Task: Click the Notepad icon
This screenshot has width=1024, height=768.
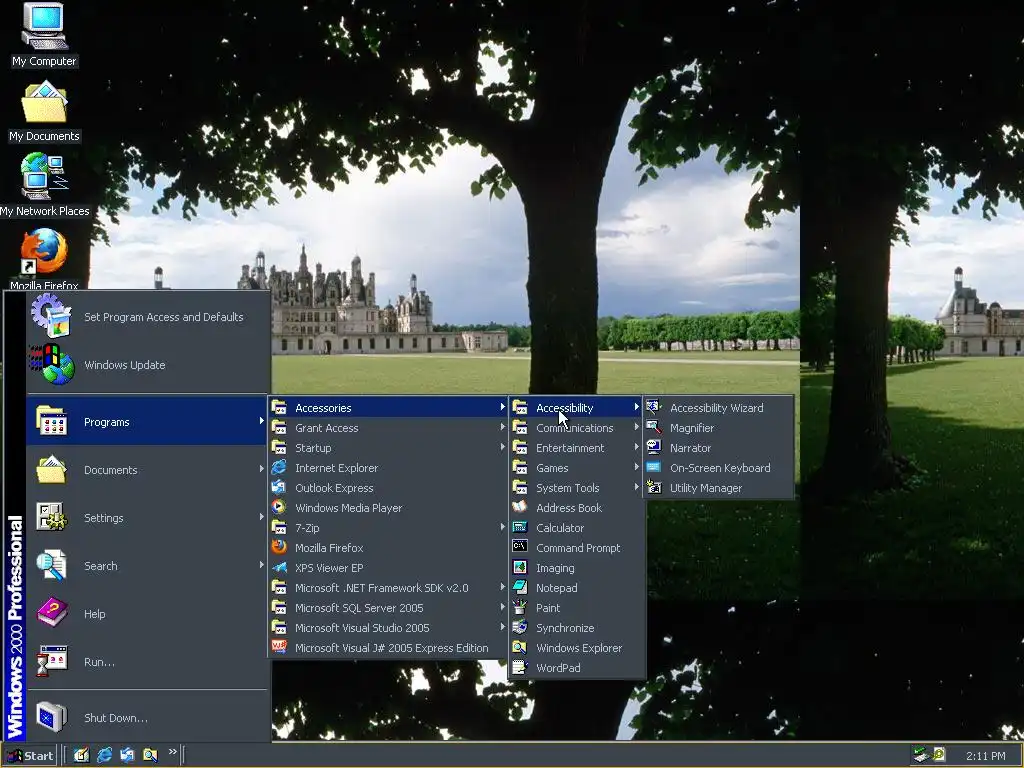Action: tap(520, 588)
